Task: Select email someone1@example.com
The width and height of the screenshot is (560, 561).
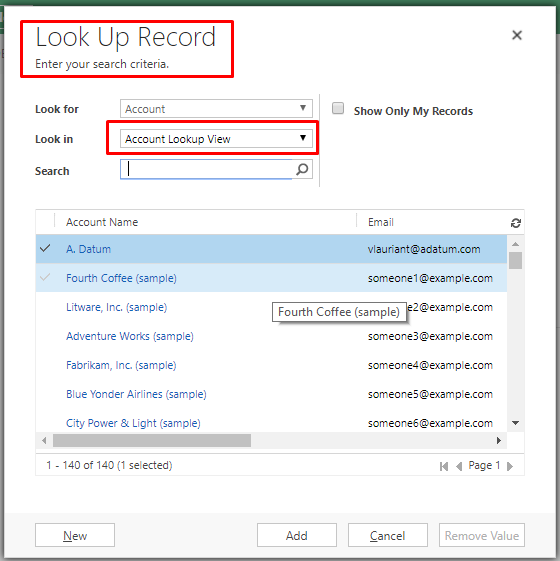Action: tap(430, 278)
